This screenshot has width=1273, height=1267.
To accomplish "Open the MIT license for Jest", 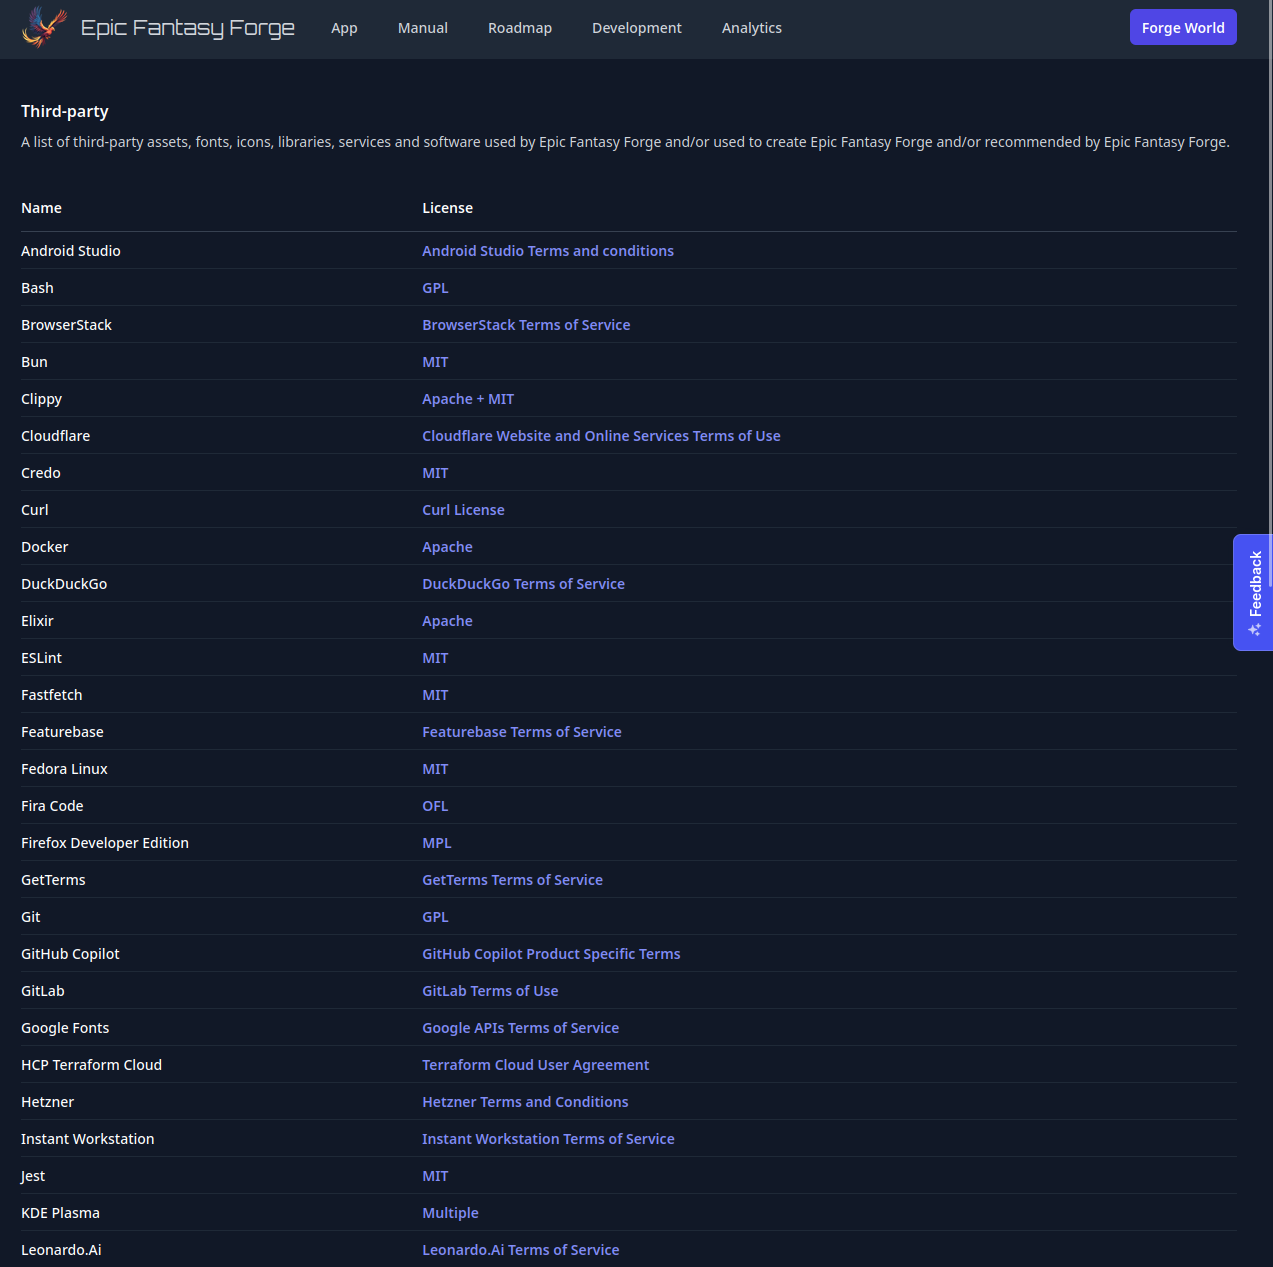I will [x=435, y=1176].
